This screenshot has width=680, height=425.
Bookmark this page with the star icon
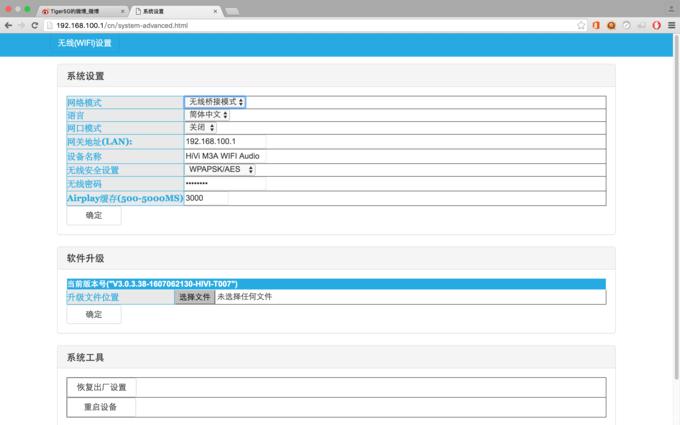tap(581, 25)
